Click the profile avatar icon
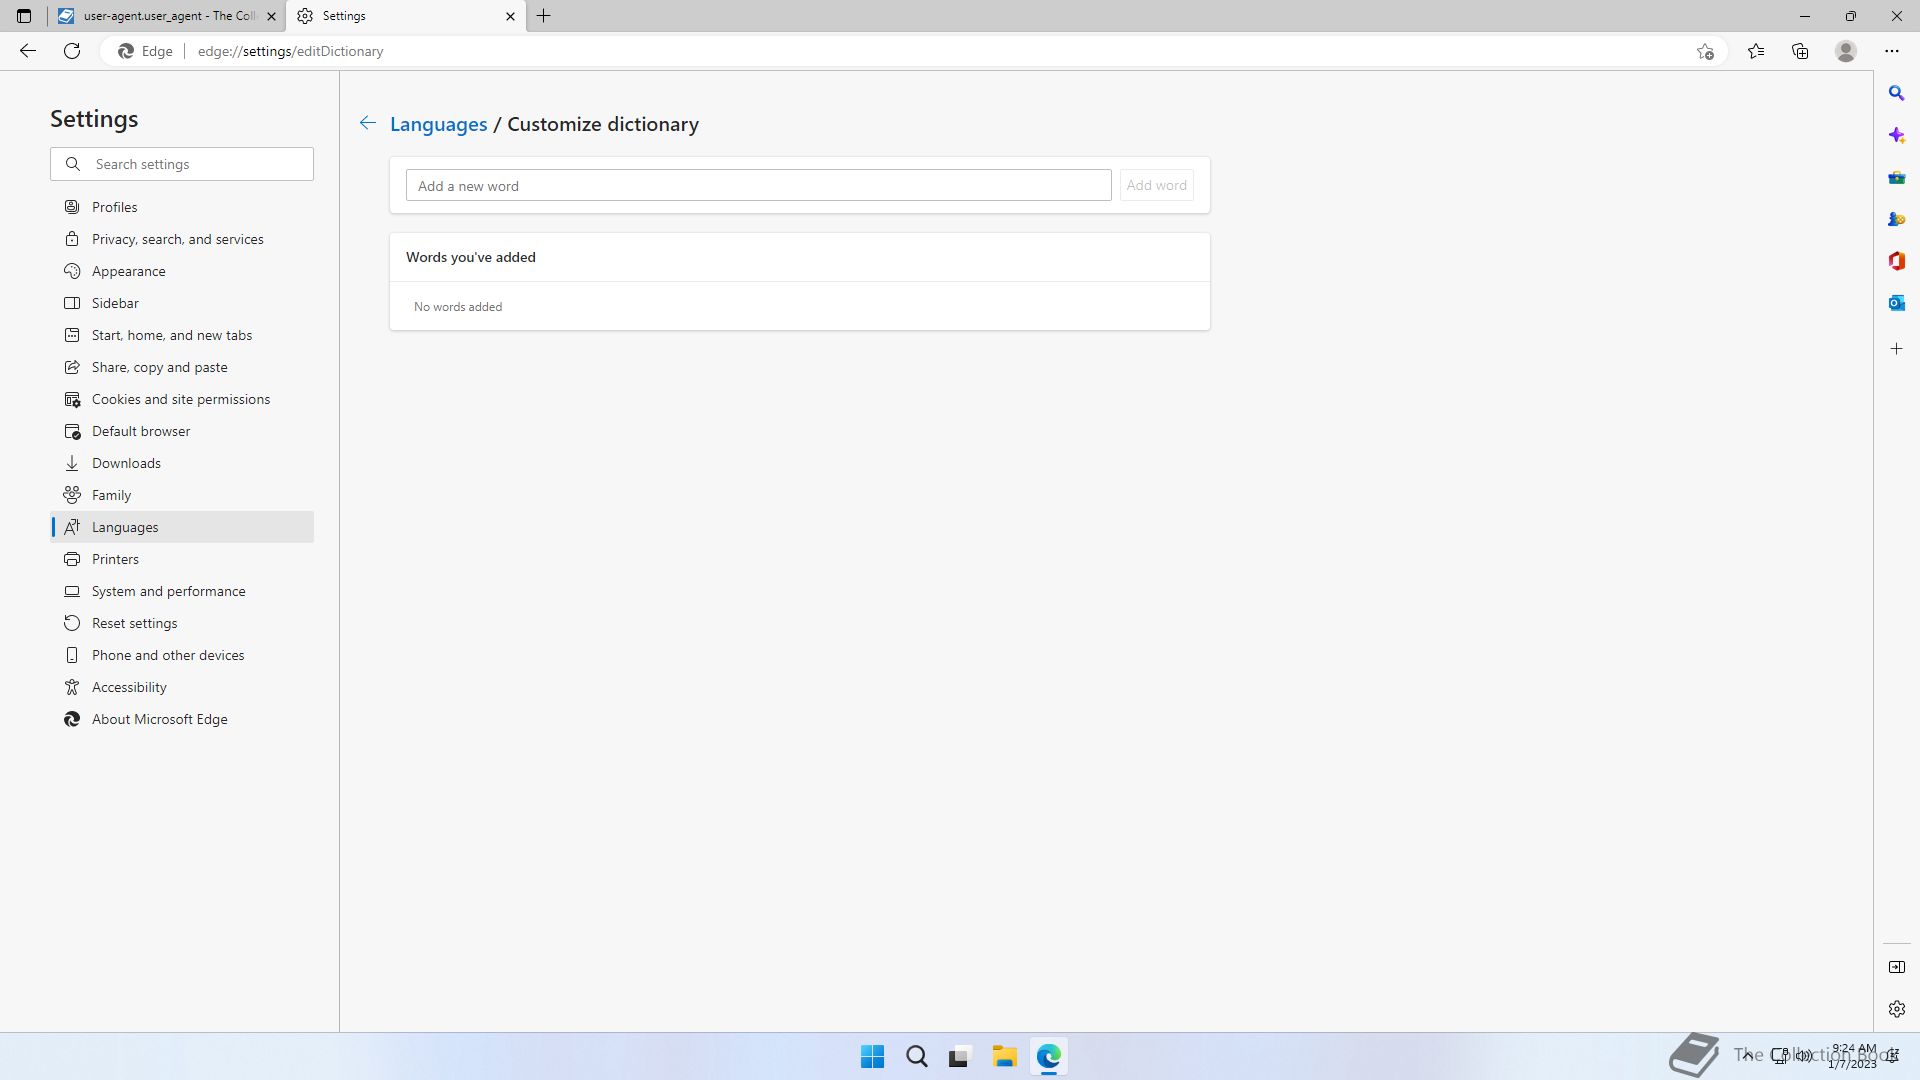The image size is (1920, 1080). click(1846, 51)
